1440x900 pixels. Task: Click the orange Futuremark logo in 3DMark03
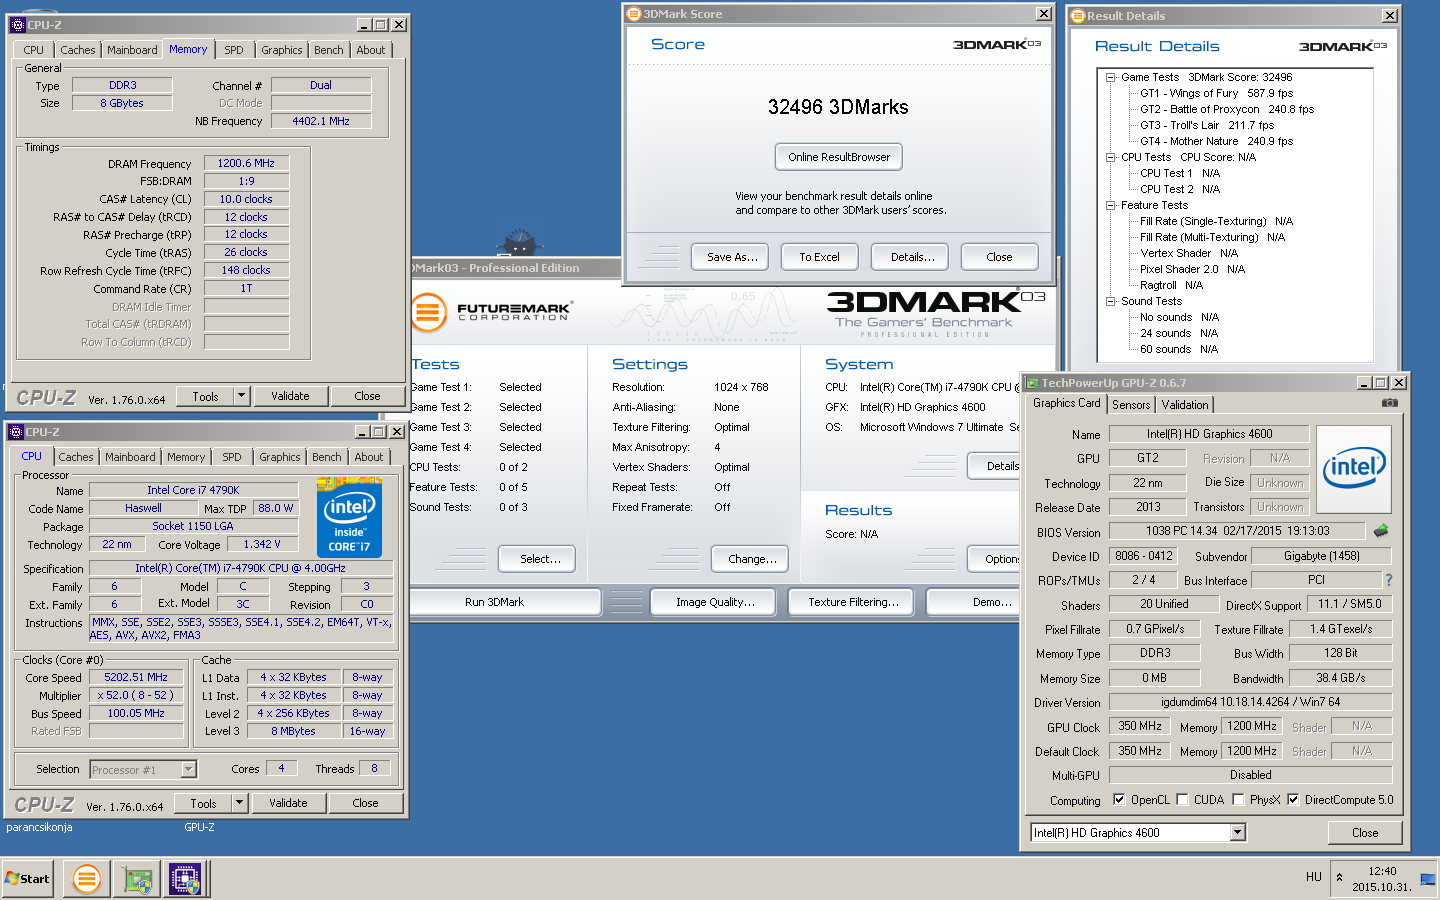point(428,312)
